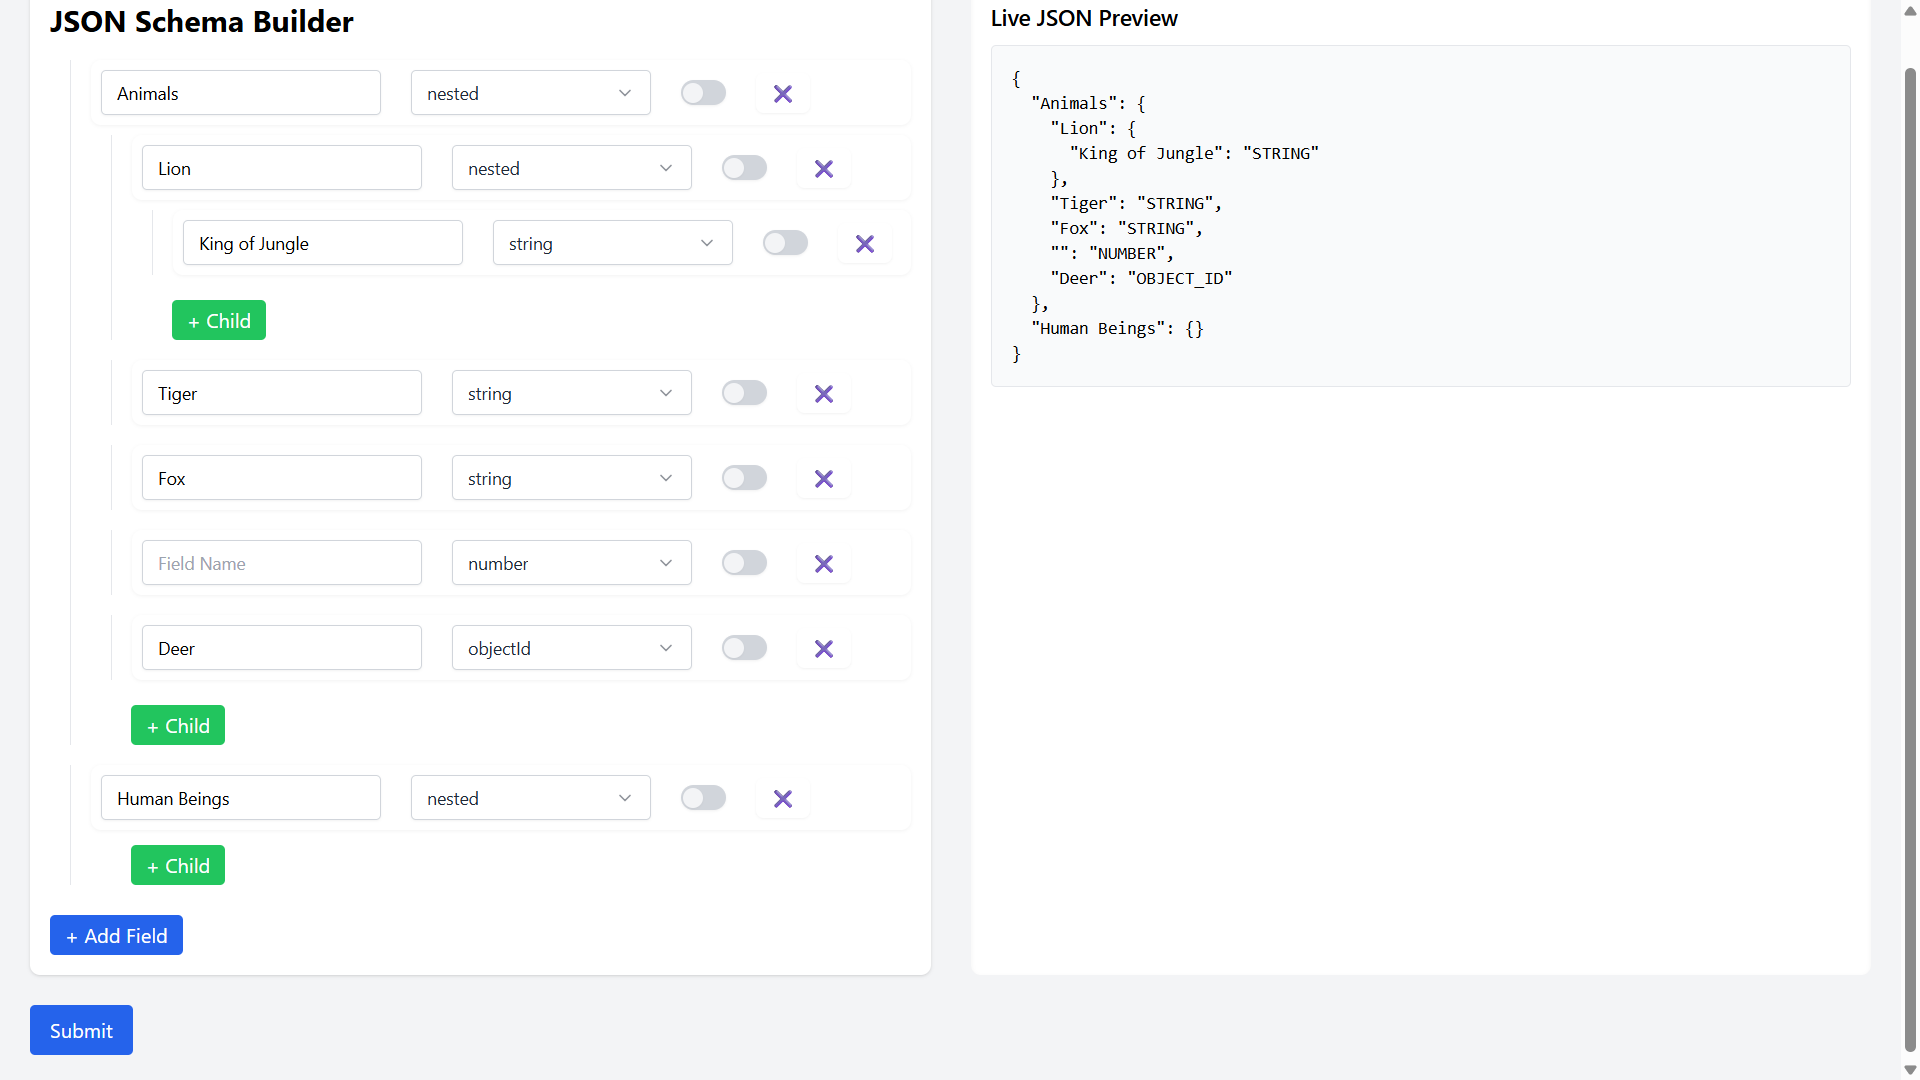Viewport: 1920px width, 1080px height.
Task: Click the "Human Beings": {} preview line
Action: (x=1117, y=328)
